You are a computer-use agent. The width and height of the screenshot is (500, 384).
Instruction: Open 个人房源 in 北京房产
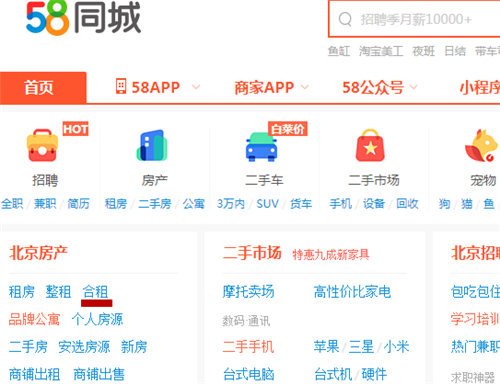point(97,319)
